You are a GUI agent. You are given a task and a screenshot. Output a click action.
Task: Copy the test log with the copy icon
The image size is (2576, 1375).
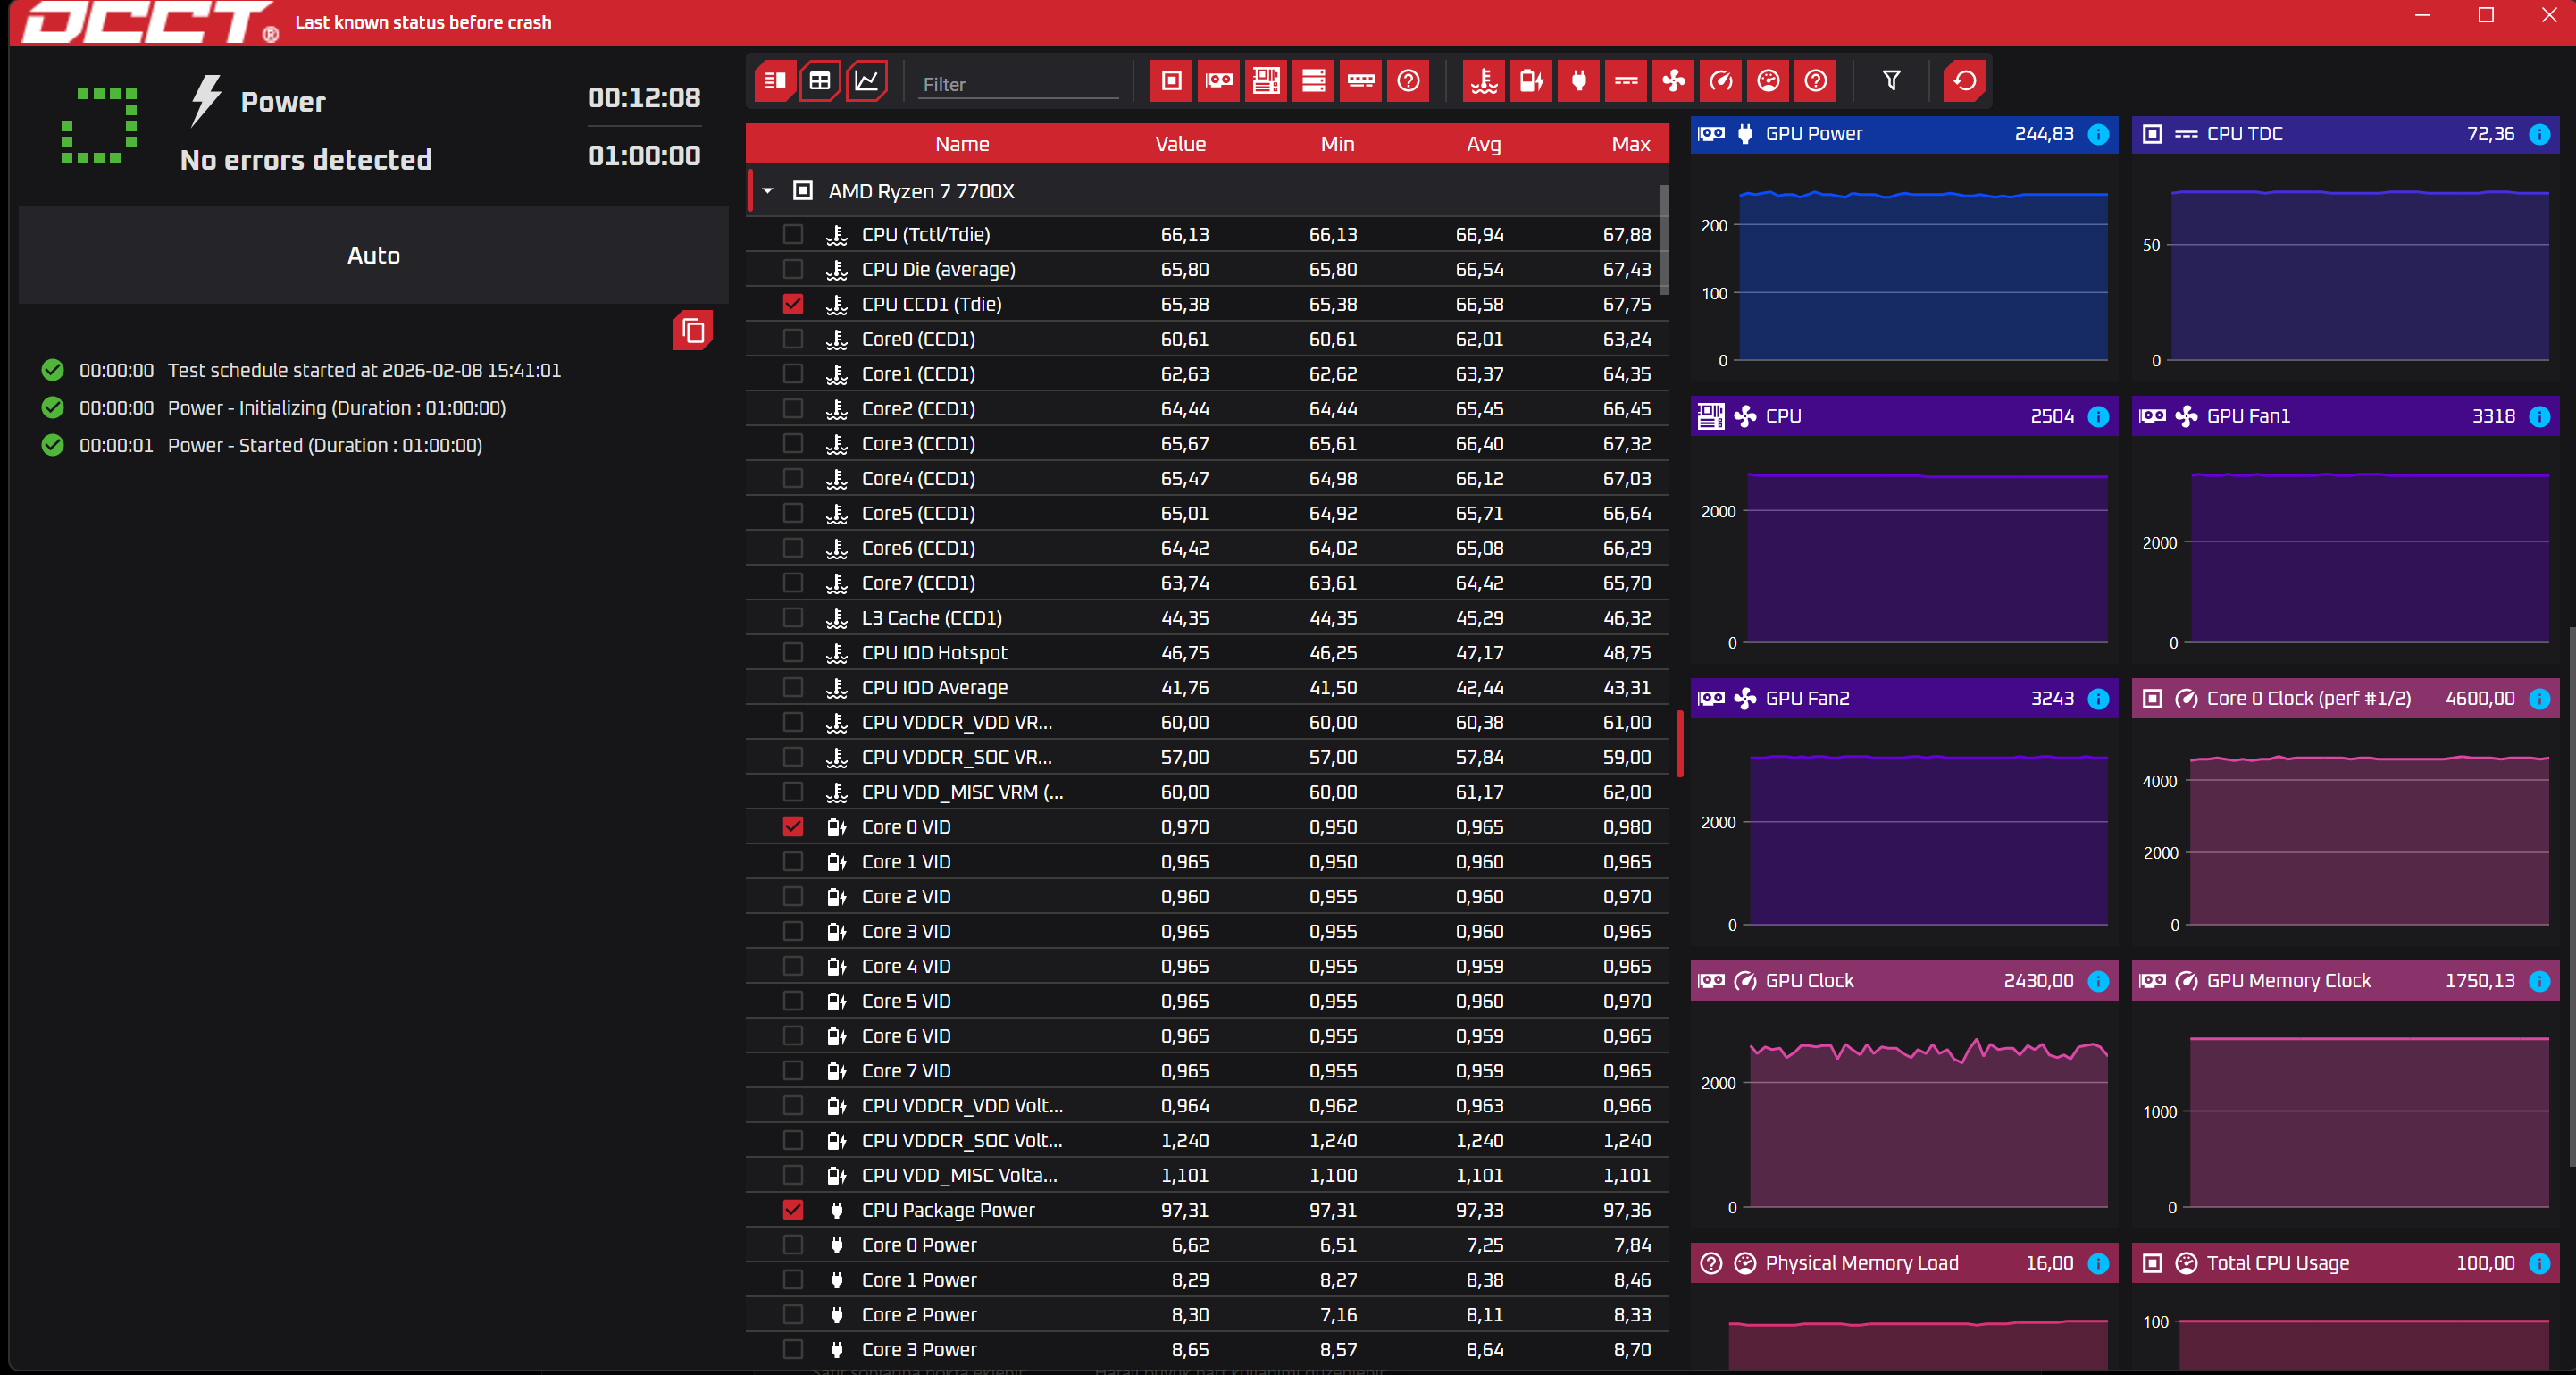(693, 331)
